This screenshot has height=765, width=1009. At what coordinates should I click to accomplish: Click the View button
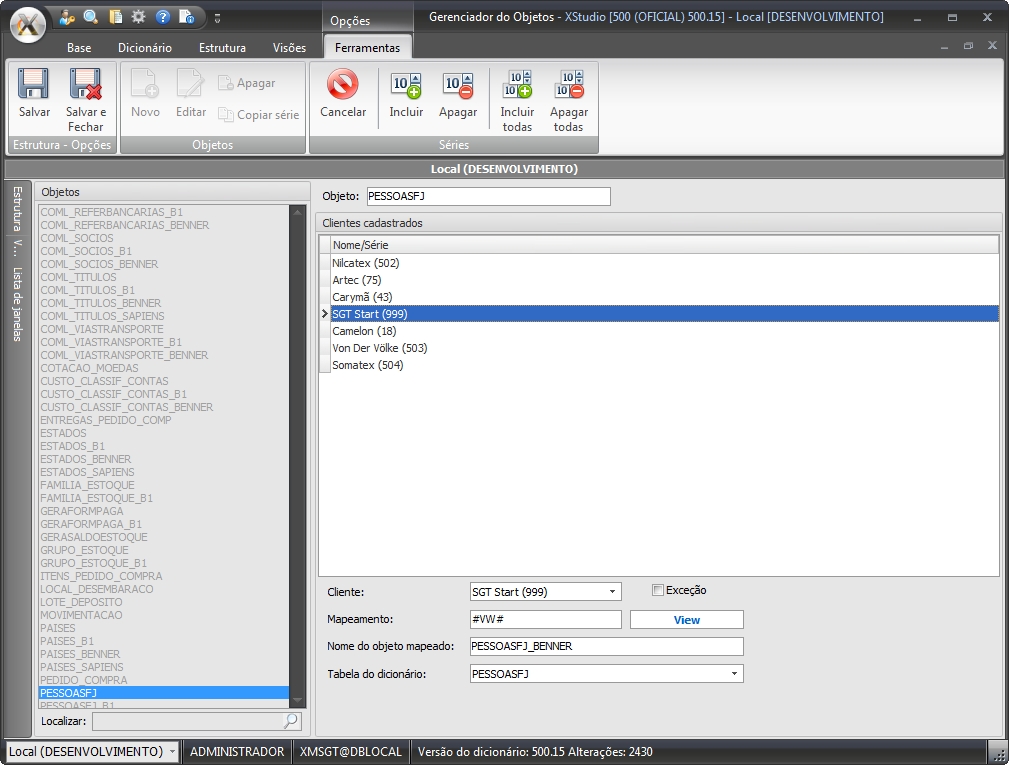[x=686, y=620]
